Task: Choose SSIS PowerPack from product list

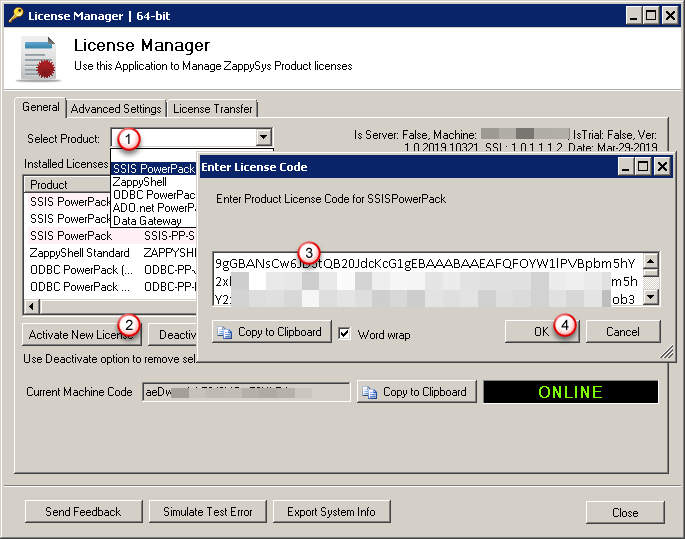Action: click(x=153, y=169)
